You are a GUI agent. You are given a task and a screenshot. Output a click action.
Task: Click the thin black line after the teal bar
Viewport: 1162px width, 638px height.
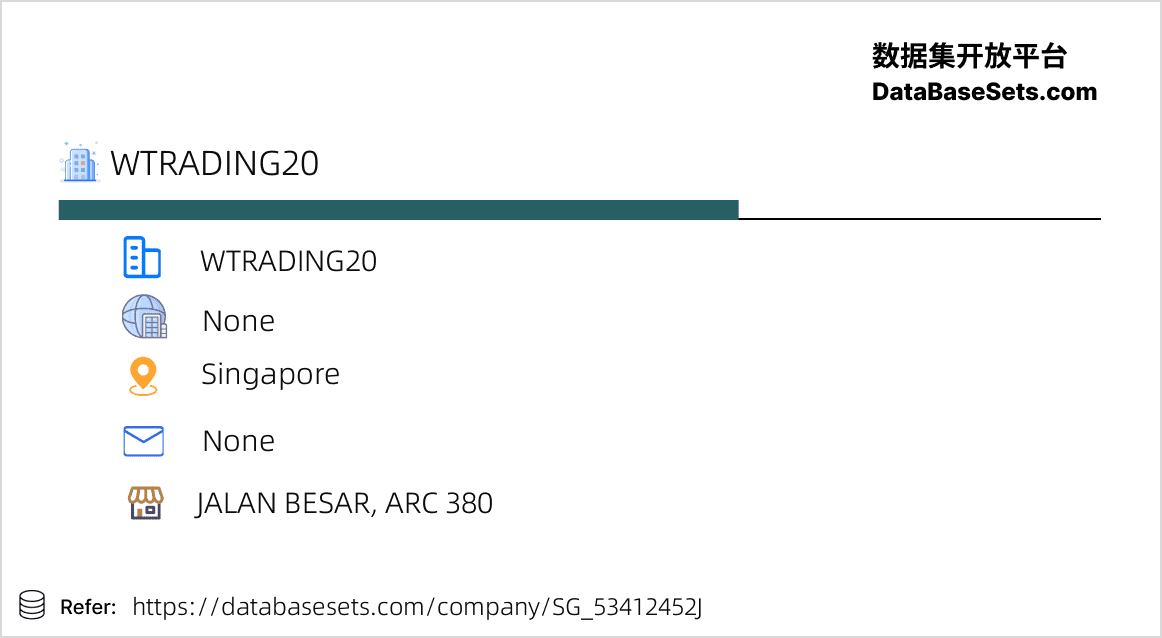[x=920, y=219]
